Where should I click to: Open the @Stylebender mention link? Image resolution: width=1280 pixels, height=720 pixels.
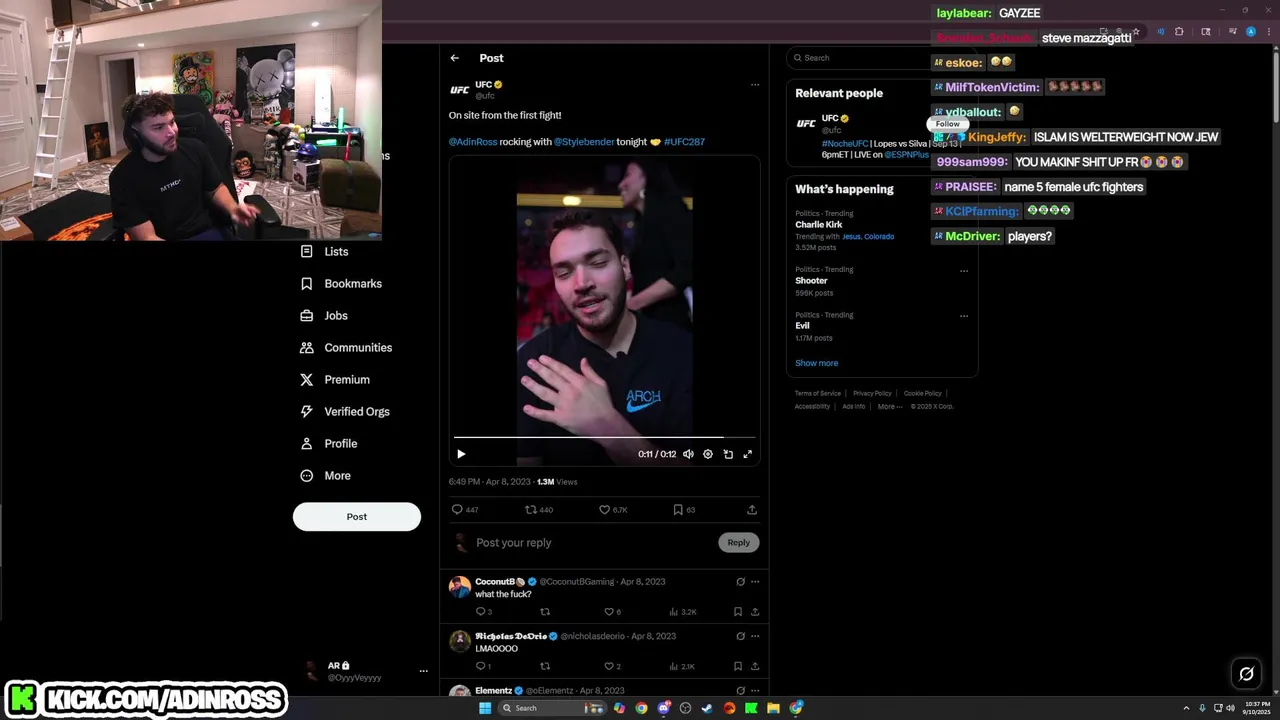(x=584, y=142)
